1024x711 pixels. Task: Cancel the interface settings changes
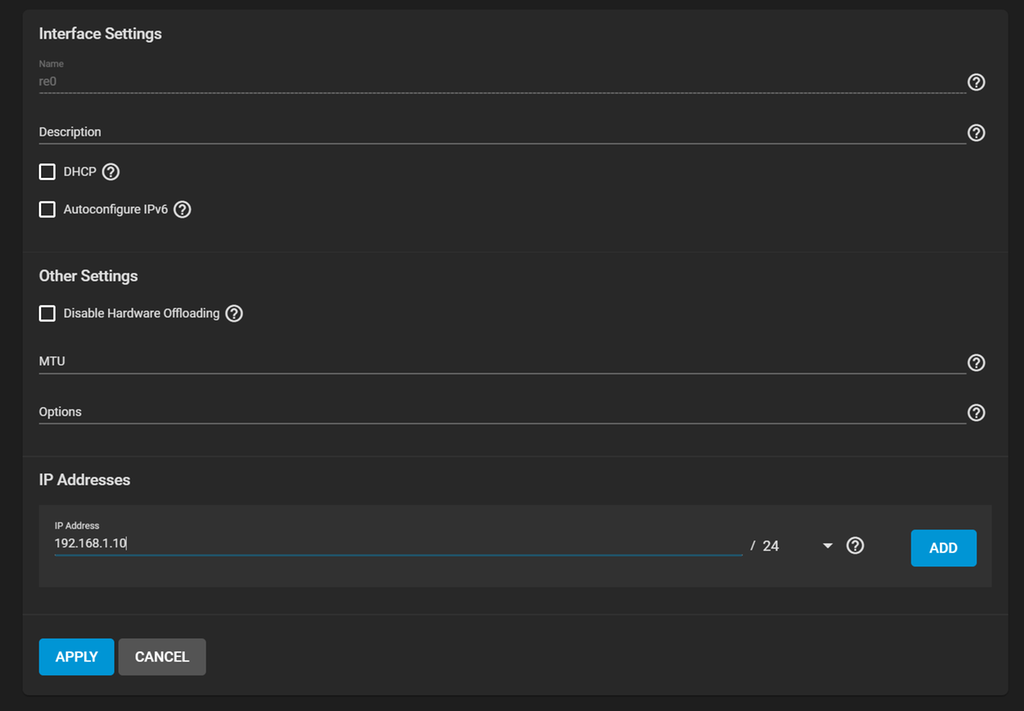[x=162, y=657]
